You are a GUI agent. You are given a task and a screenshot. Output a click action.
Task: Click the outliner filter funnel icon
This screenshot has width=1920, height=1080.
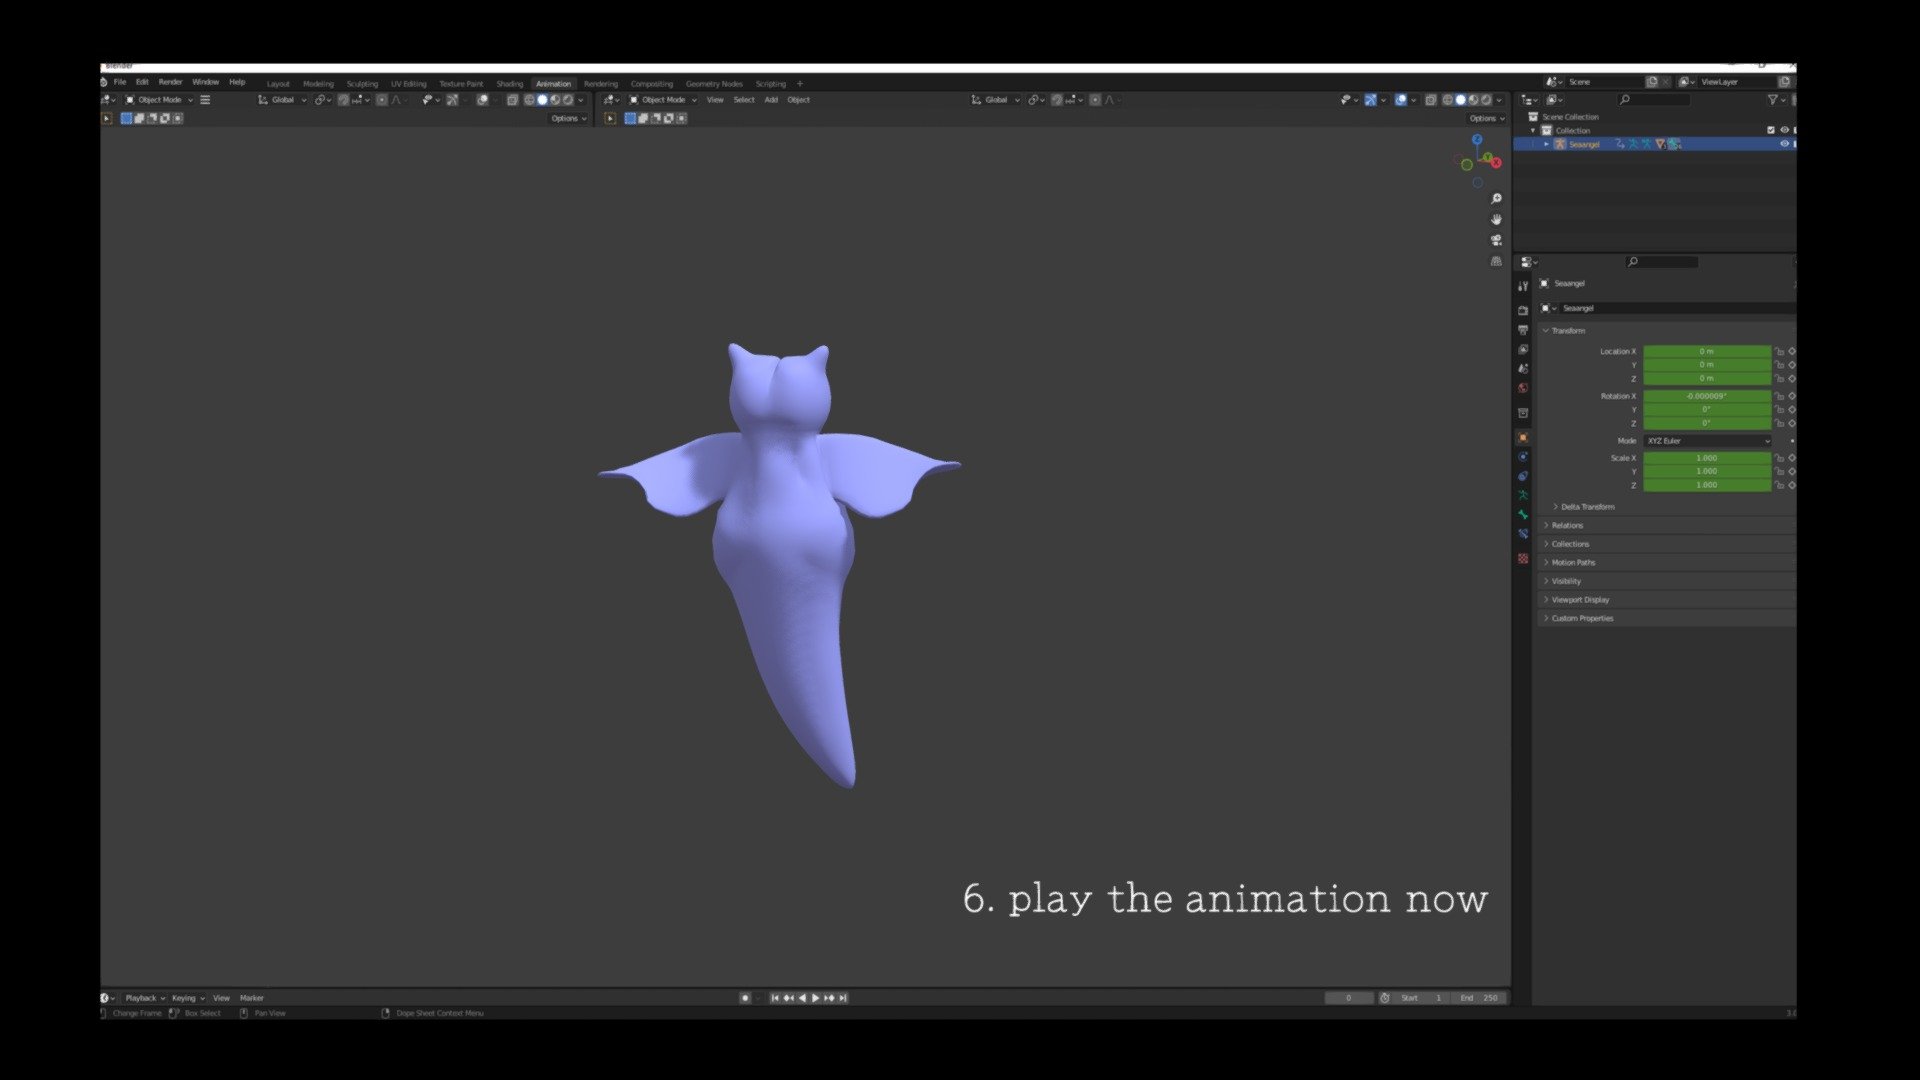1773,100
